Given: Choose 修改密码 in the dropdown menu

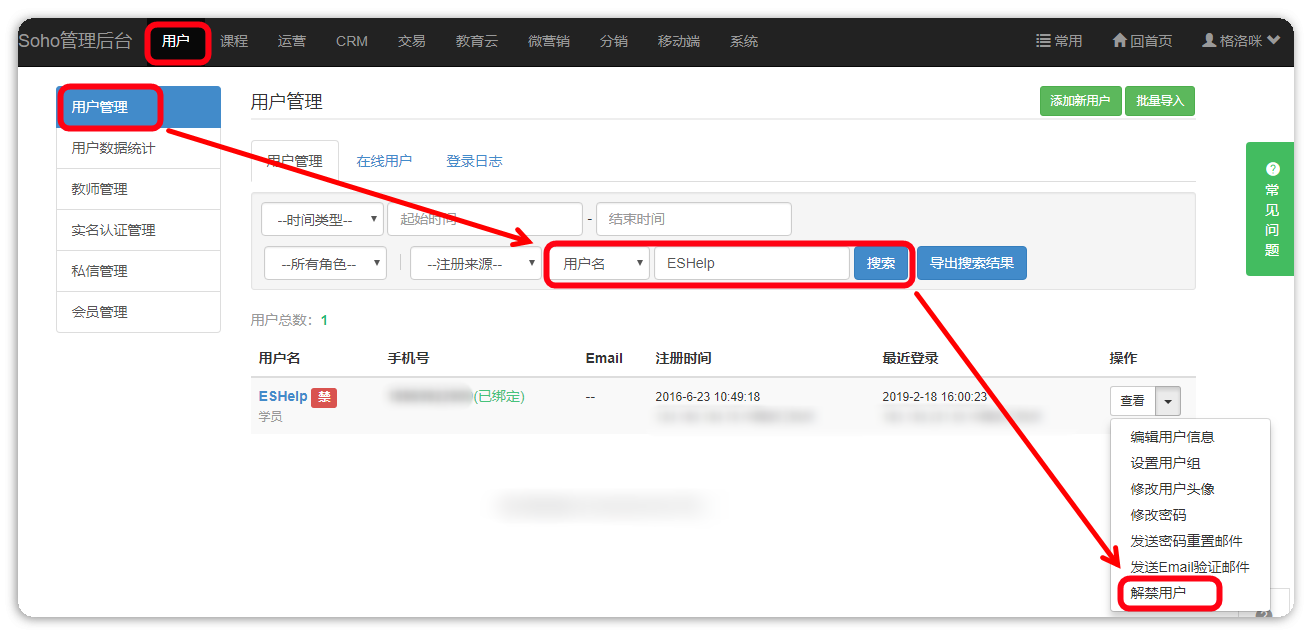Looking at the screenshot, I should [x=1158, y=515].
